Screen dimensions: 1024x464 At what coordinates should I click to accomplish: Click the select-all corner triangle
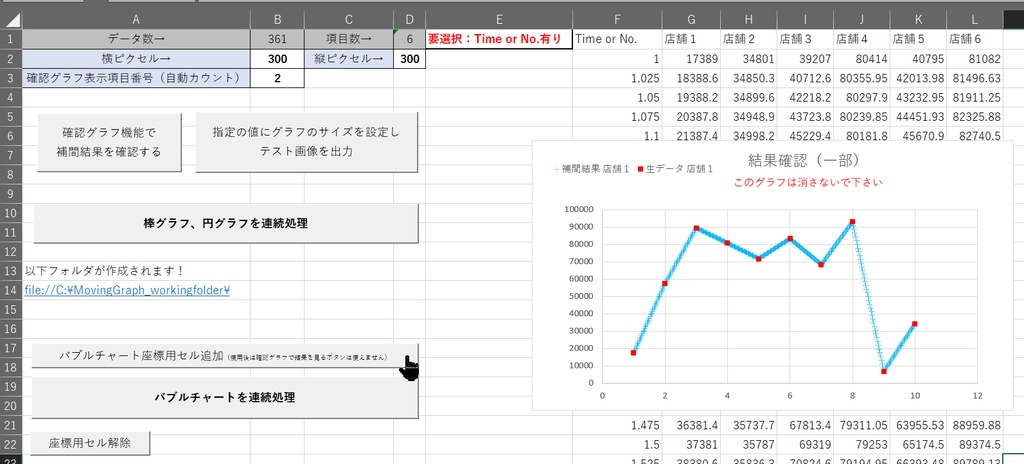click(11, 20)
